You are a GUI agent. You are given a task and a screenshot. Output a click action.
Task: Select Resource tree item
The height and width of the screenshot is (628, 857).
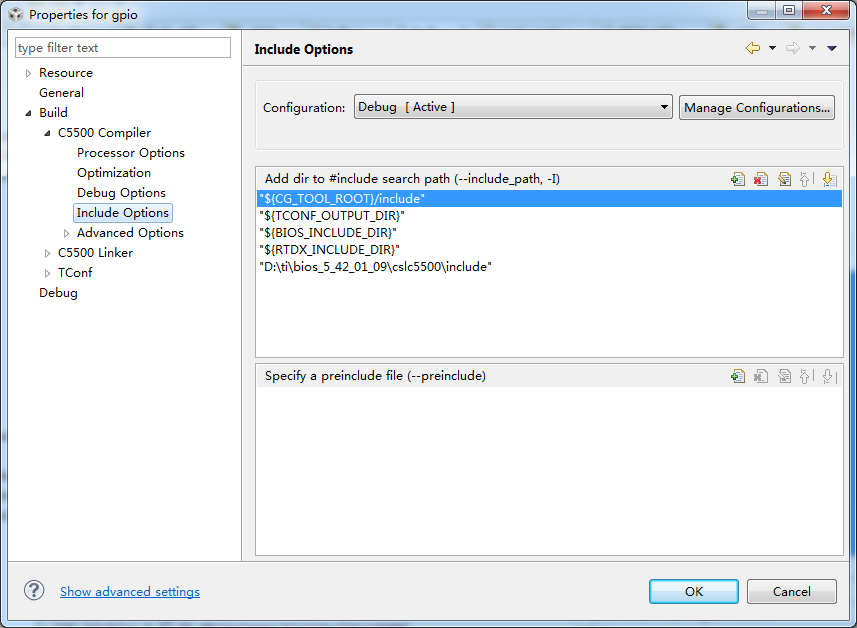coord(66,73)
